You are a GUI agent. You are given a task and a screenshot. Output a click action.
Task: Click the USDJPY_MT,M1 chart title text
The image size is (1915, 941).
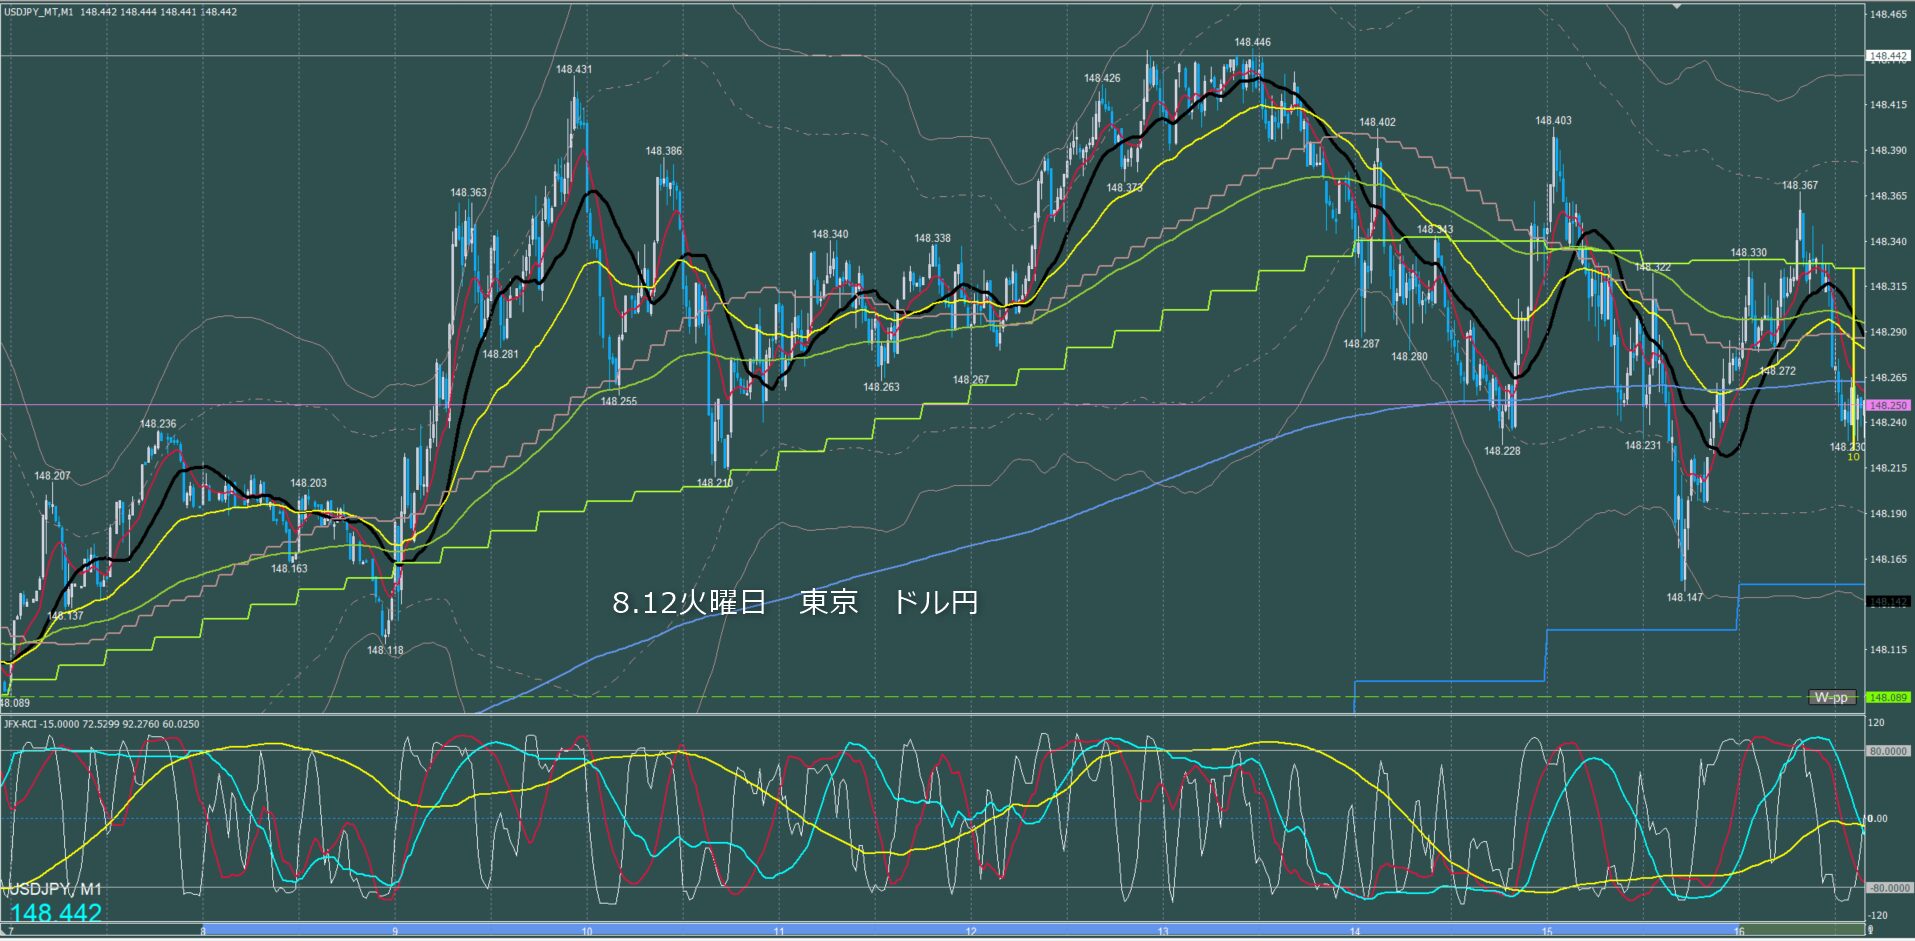(x=38, y=12)
